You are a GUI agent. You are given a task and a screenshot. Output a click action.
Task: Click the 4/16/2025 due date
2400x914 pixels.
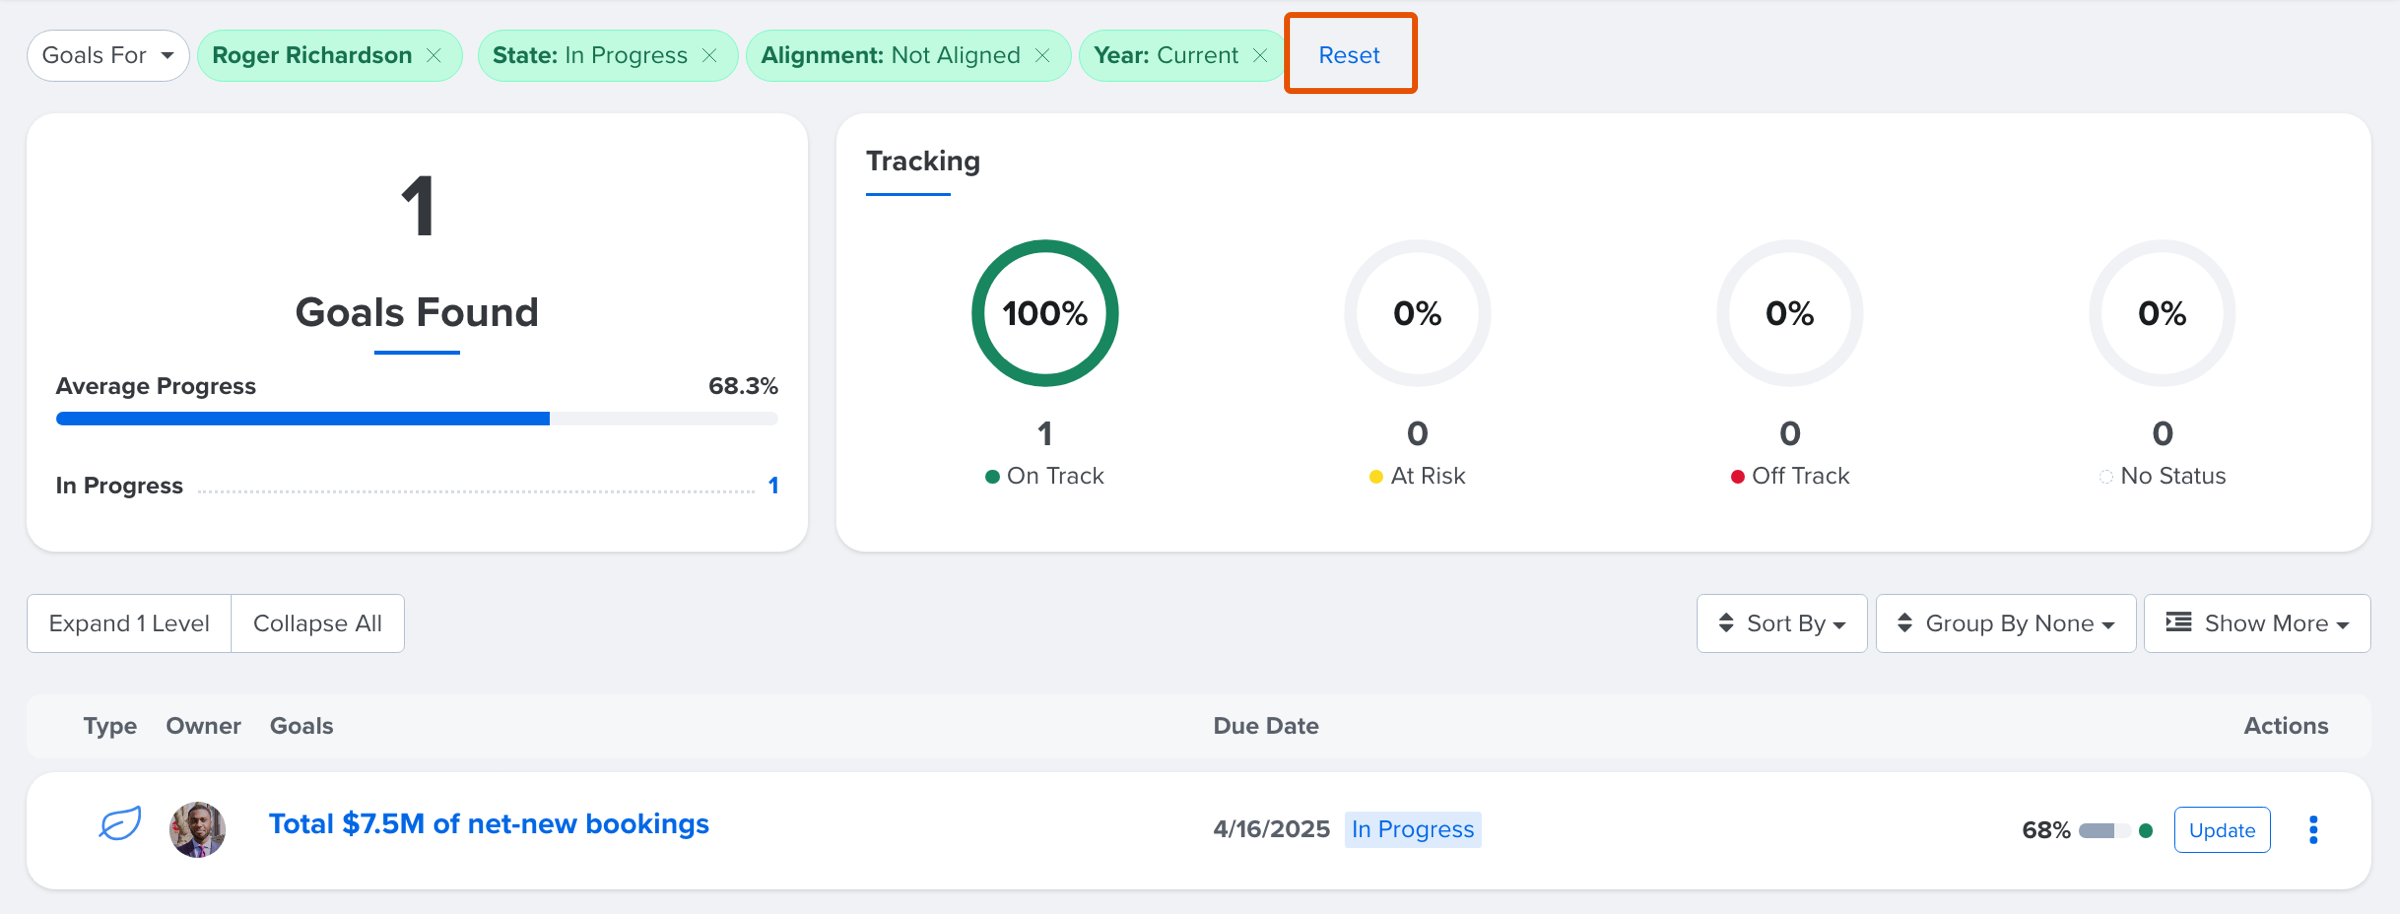point(1271,830)
